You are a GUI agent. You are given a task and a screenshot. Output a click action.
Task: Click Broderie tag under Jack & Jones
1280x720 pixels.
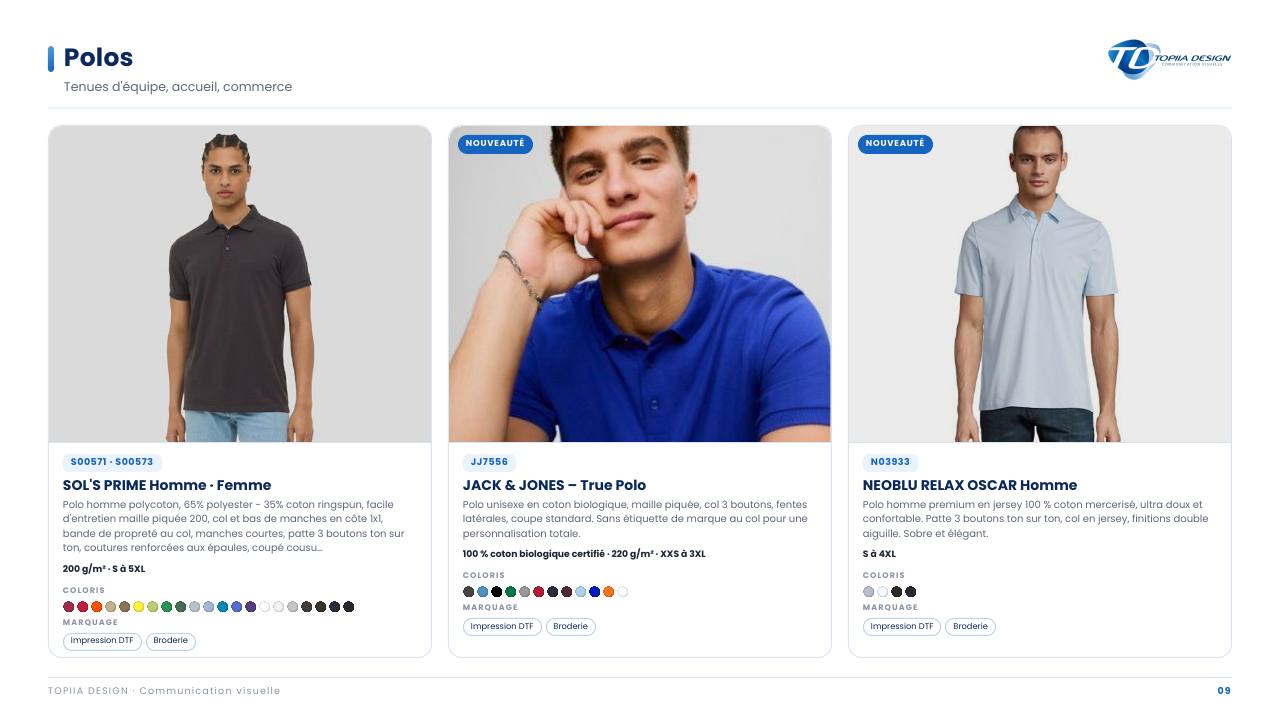click(x=571, y=627)
